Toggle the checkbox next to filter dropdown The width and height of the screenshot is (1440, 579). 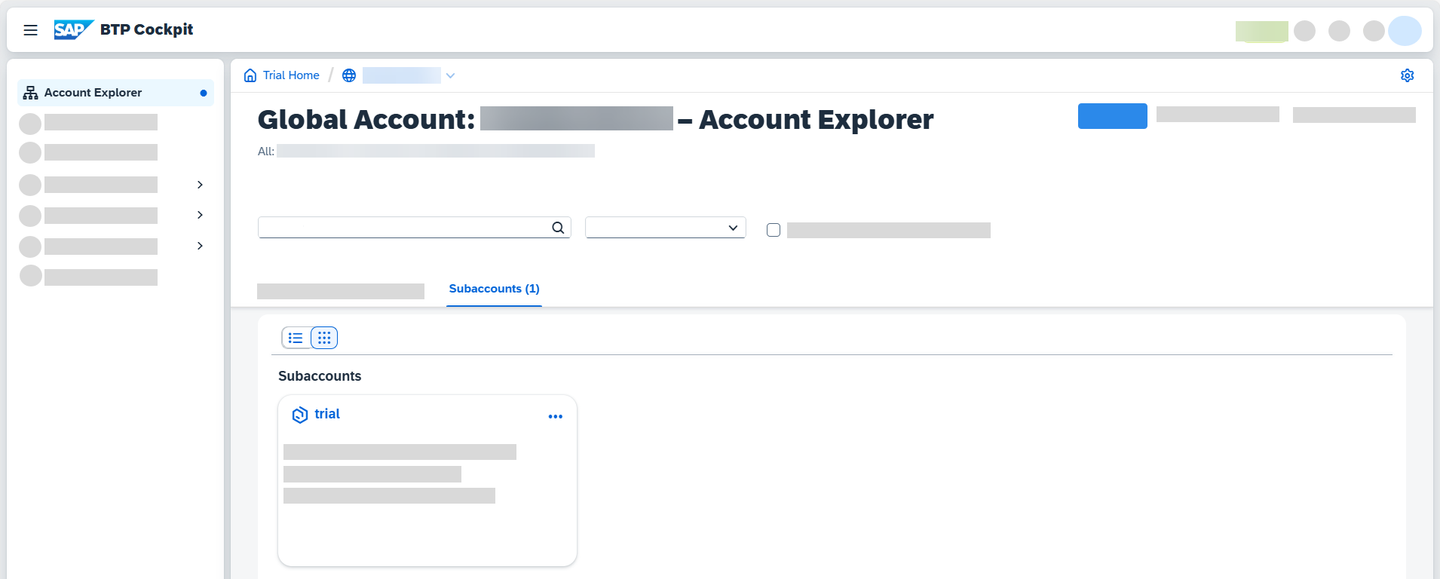(x=773, y=230)
